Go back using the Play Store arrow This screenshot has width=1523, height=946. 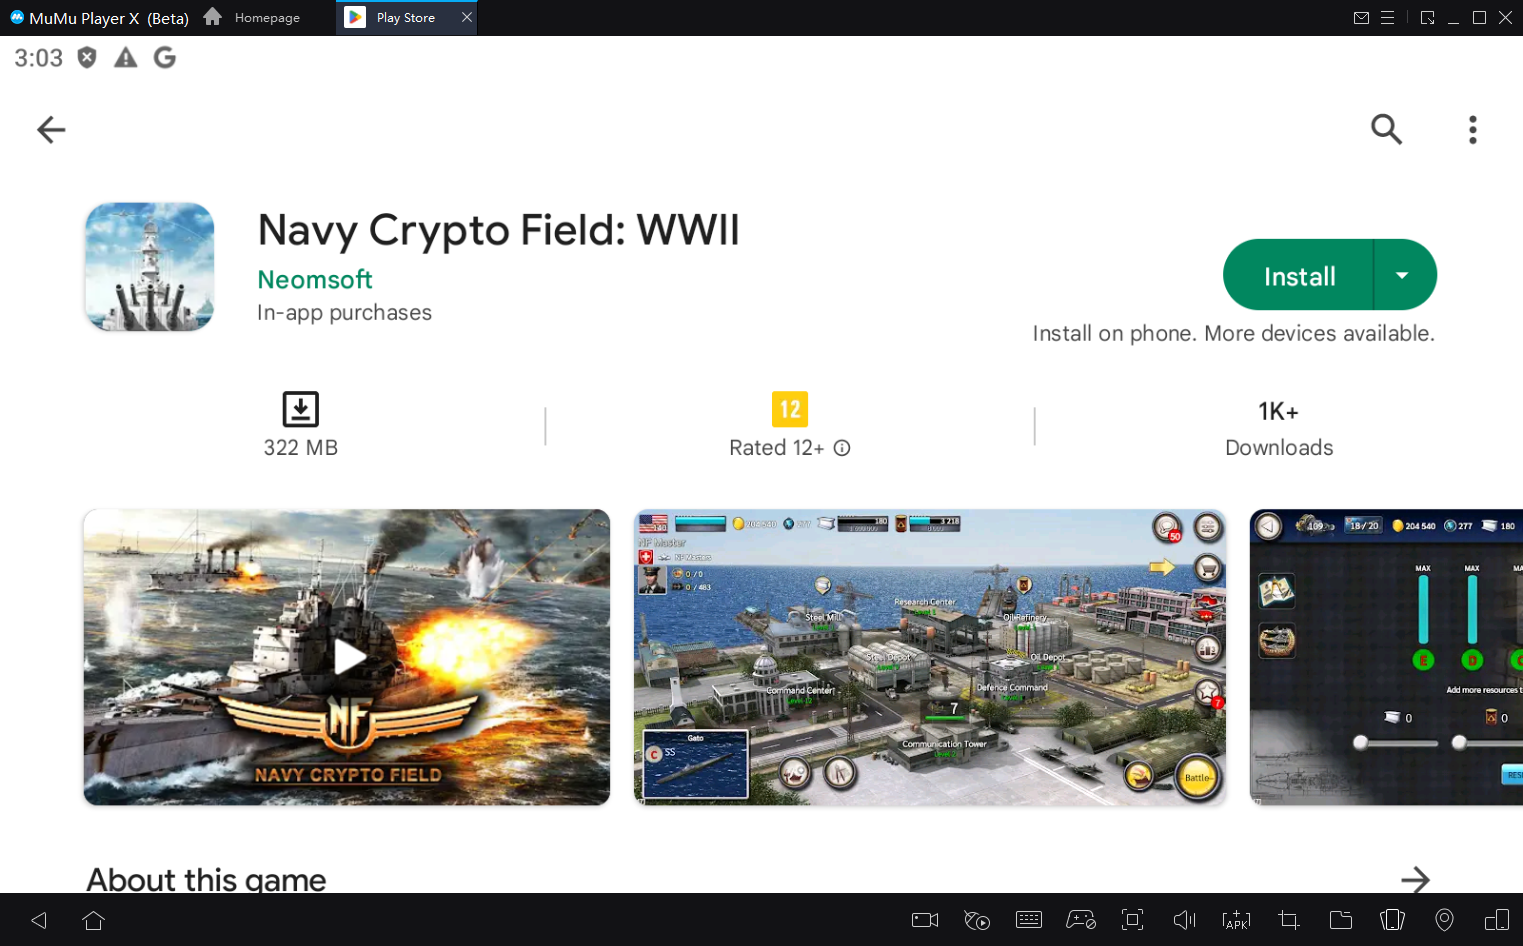(x=51, y=129)
